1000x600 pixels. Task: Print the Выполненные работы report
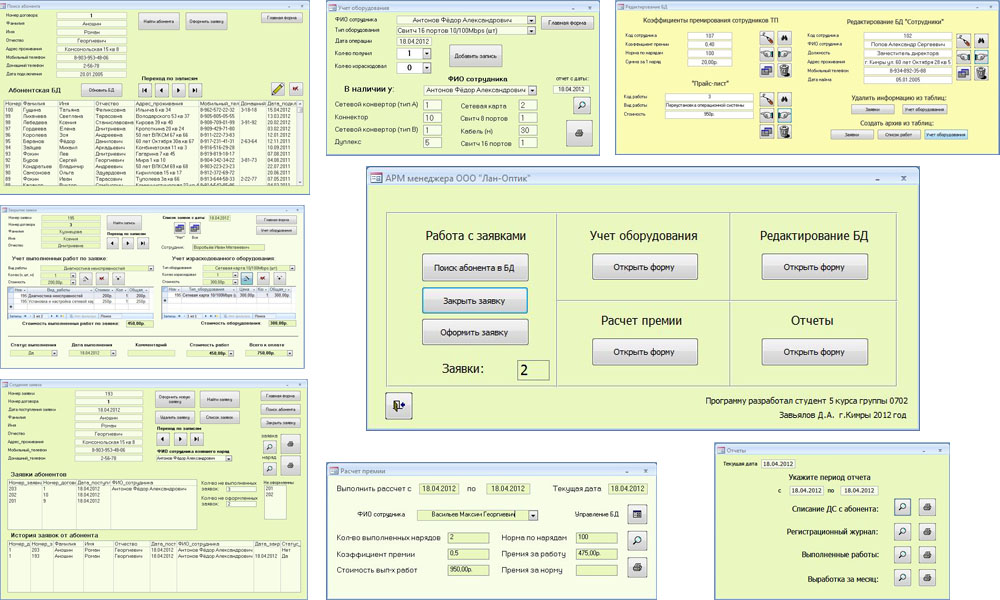[927, 555]
